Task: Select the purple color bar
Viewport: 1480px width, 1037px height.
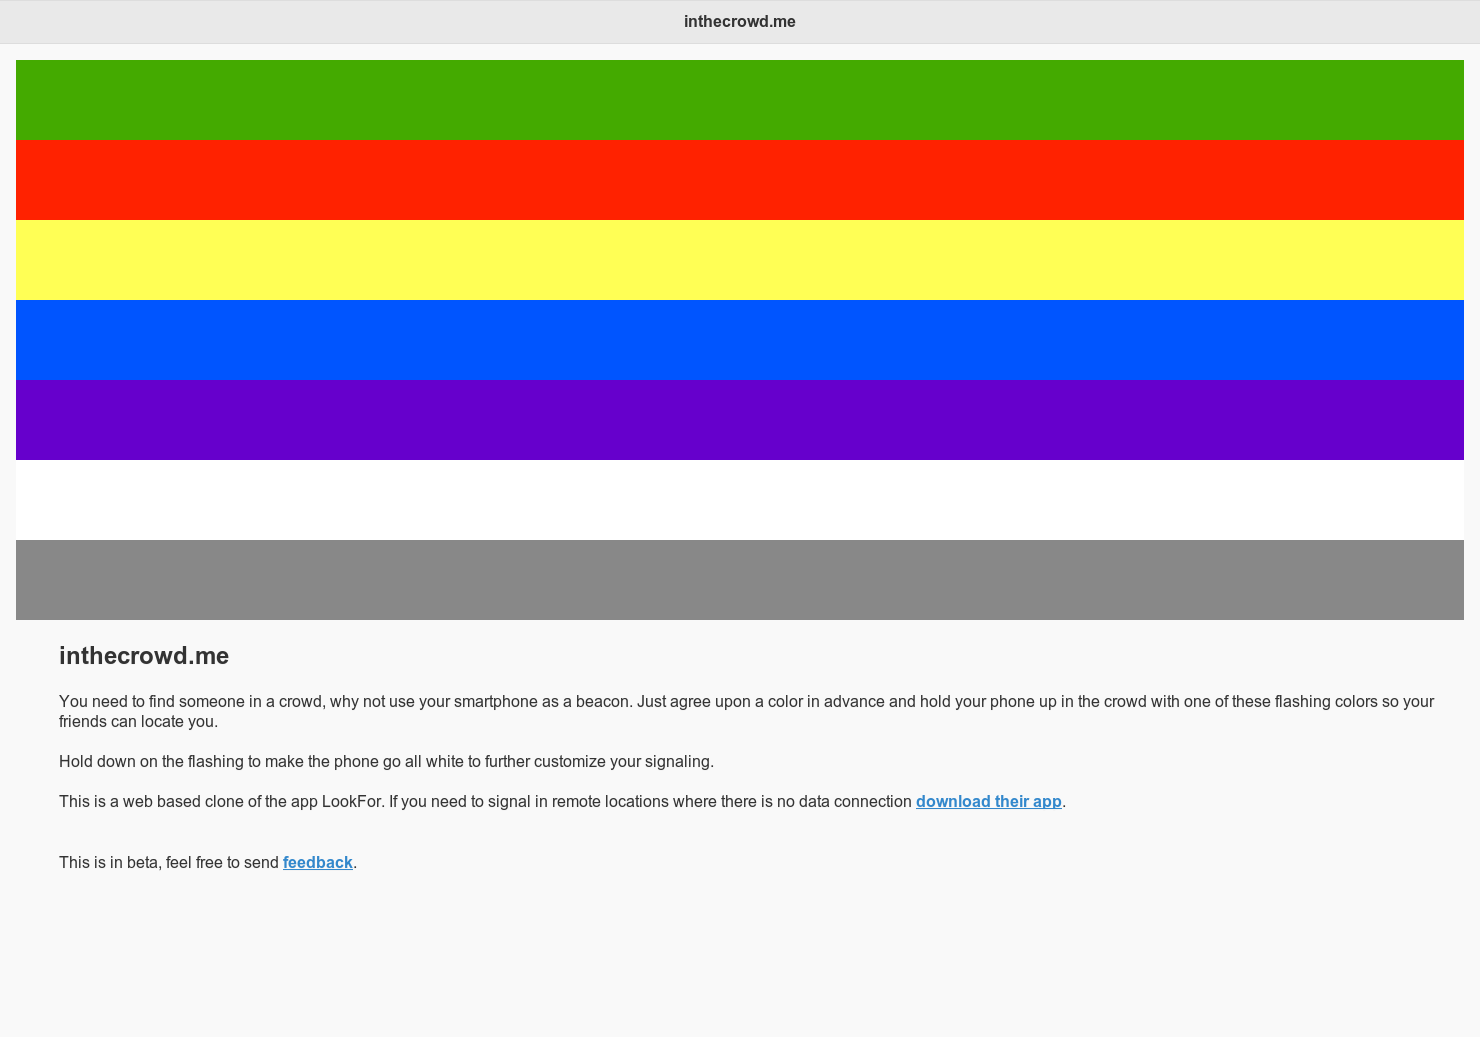Action: click(x=740, y=420)
